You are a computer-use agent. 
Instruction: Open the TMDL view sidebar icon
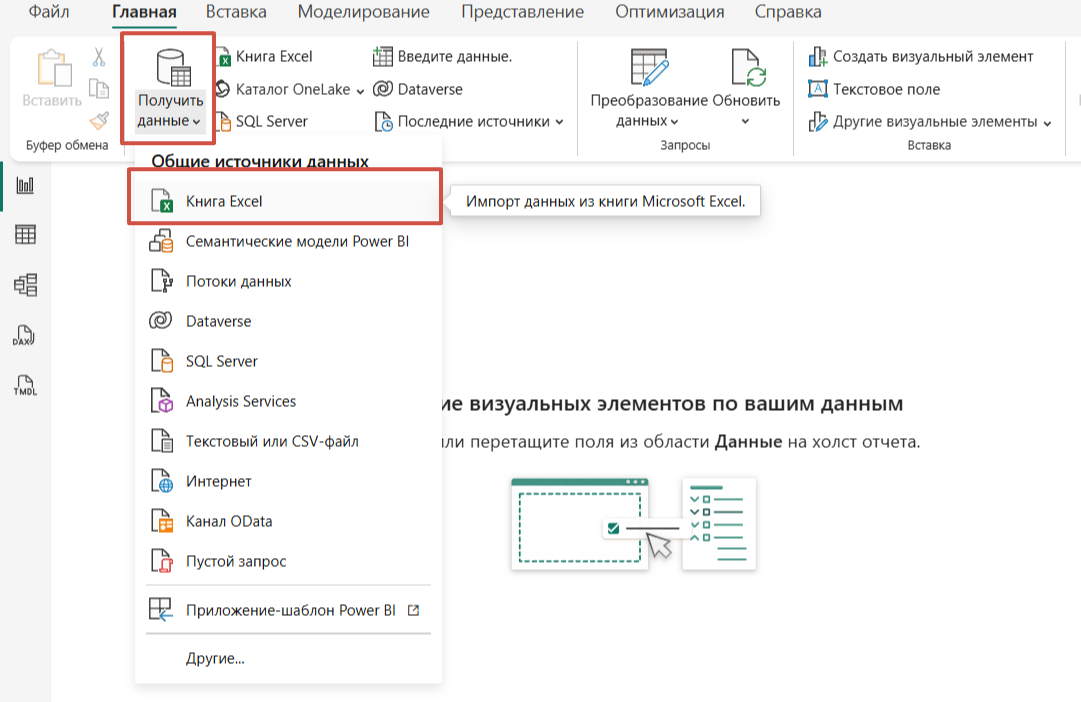click(26, 385)
